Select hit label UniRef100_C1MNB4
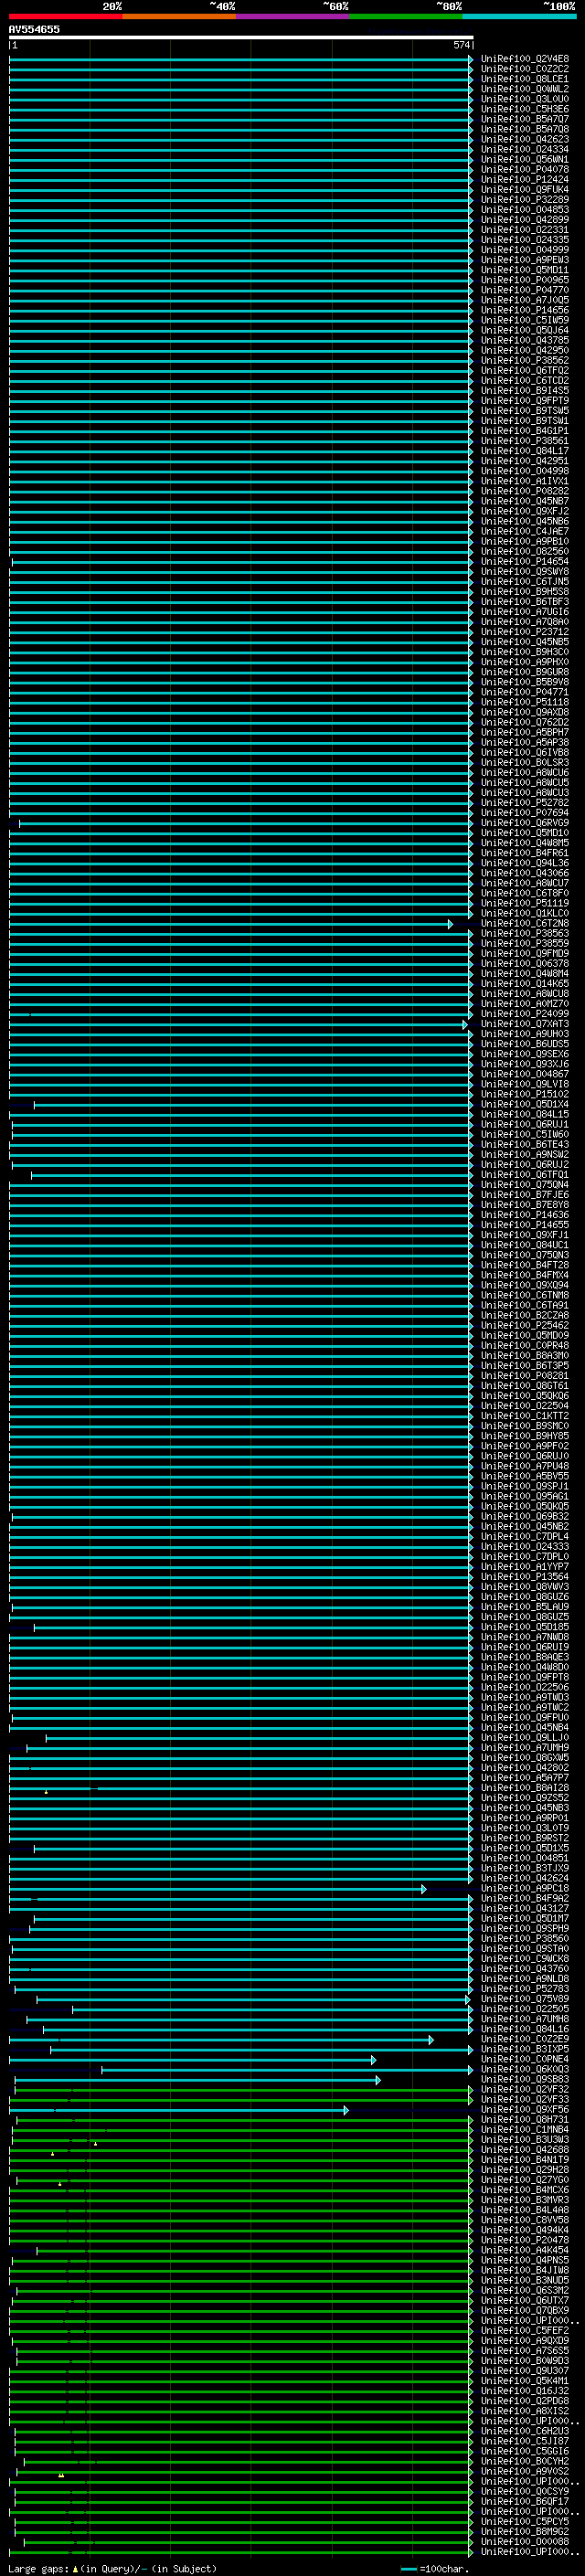This screenshot has height=2576, width=585. point(525,2130)
